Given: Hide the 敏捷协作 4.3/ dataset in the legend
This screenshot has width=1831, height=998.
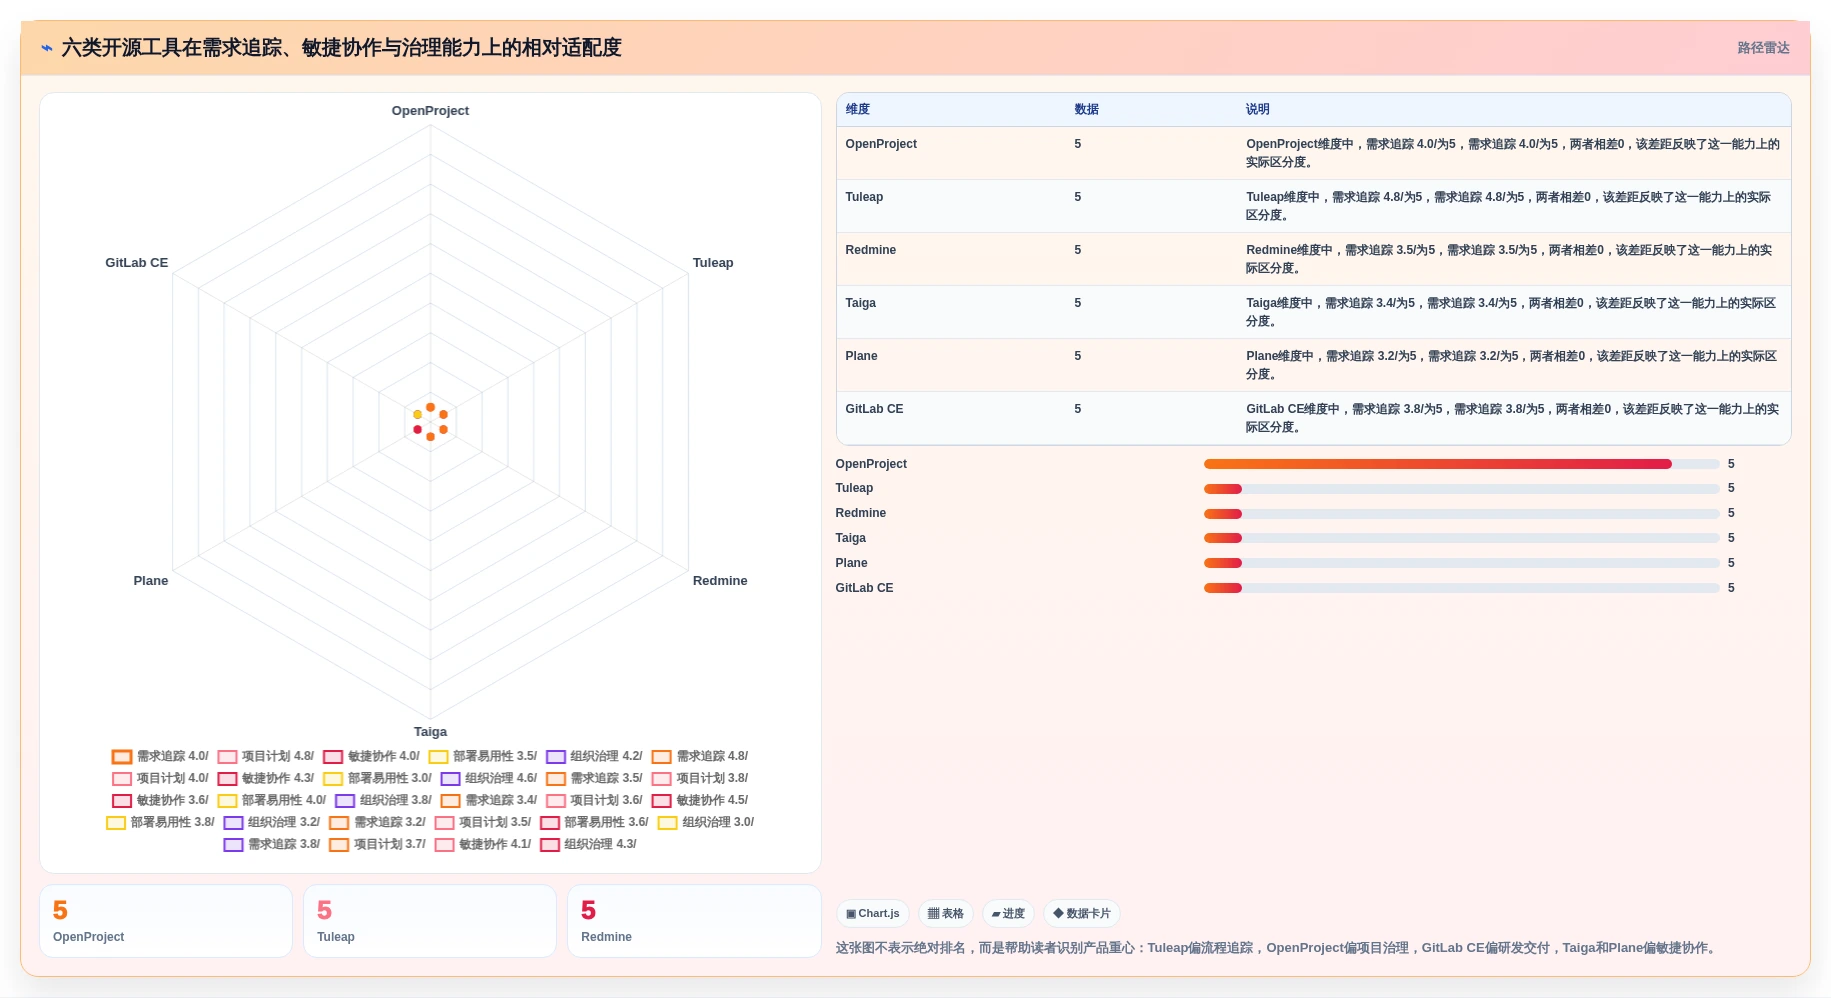Looking at the screenshot, I should pos(266,779).
